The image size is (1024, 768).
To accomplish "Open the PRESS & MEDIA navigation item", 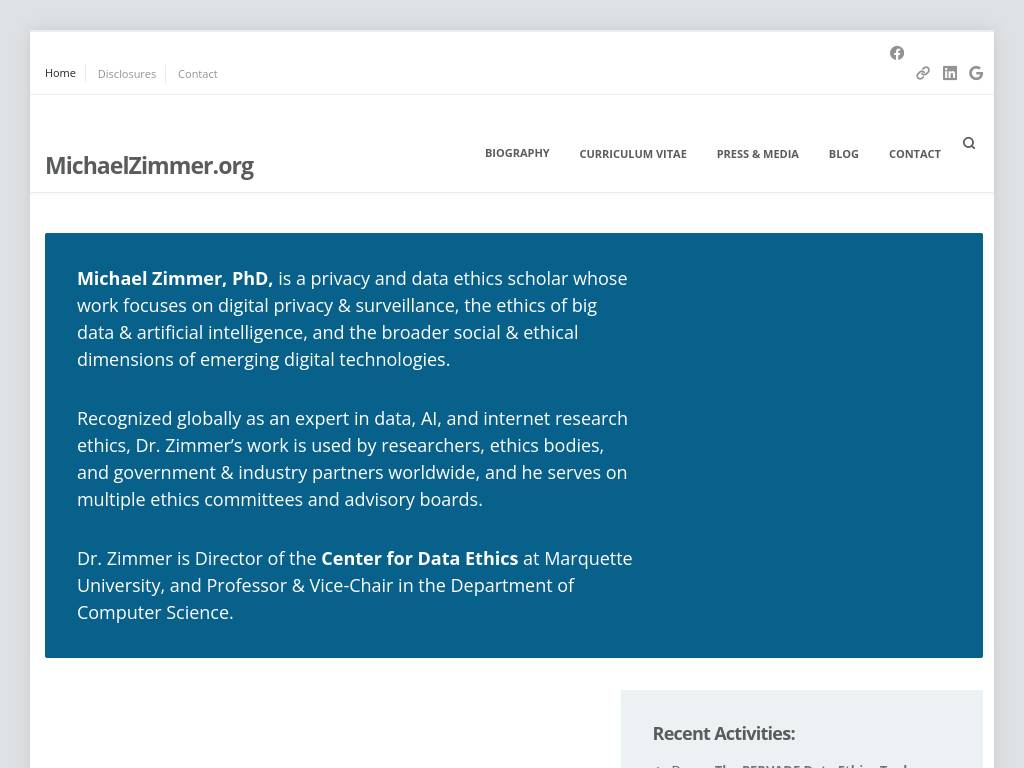I will point(758,154).
